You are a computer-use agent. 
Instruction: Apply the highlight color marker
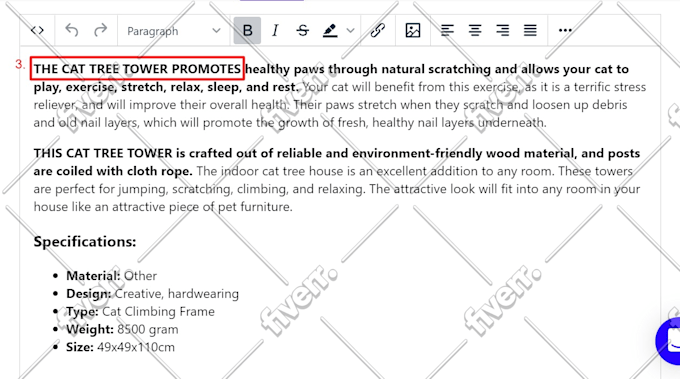[330, 30]
